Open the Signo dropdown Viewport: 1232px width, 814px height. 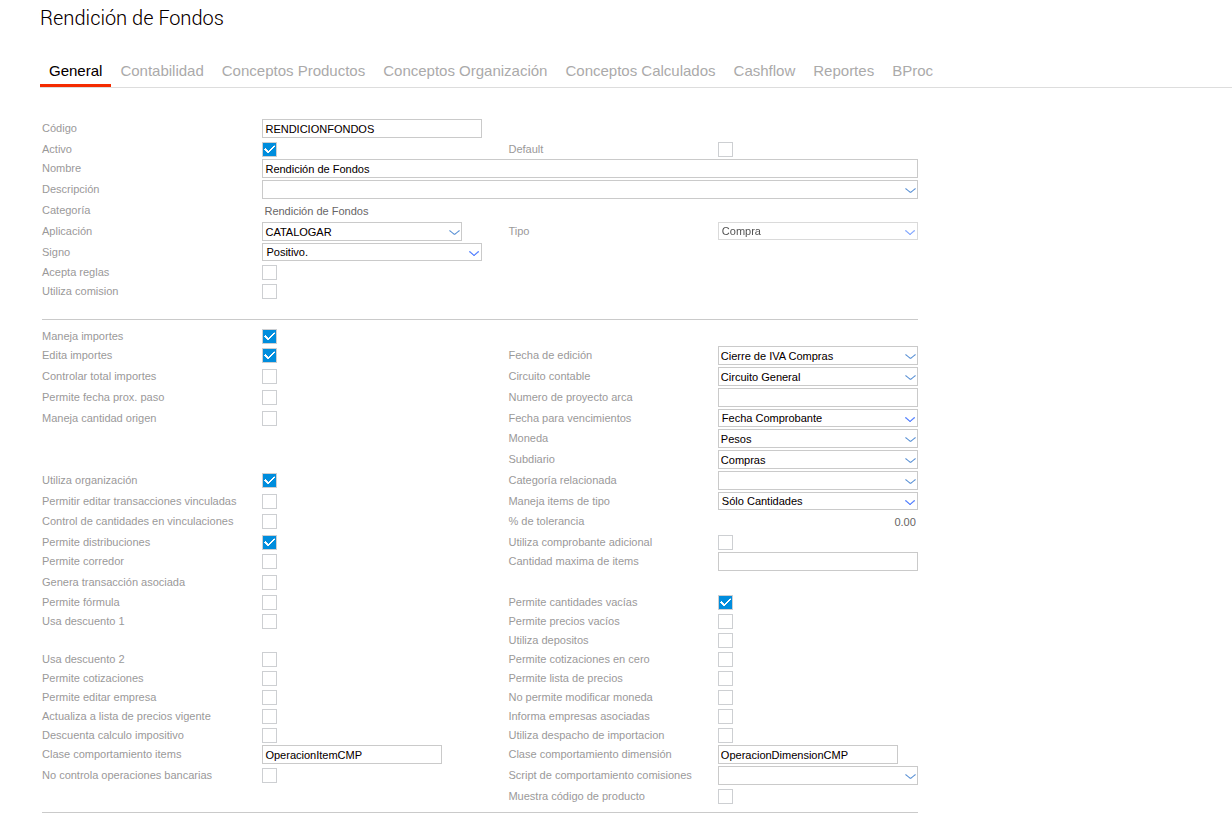pos(372,252)
